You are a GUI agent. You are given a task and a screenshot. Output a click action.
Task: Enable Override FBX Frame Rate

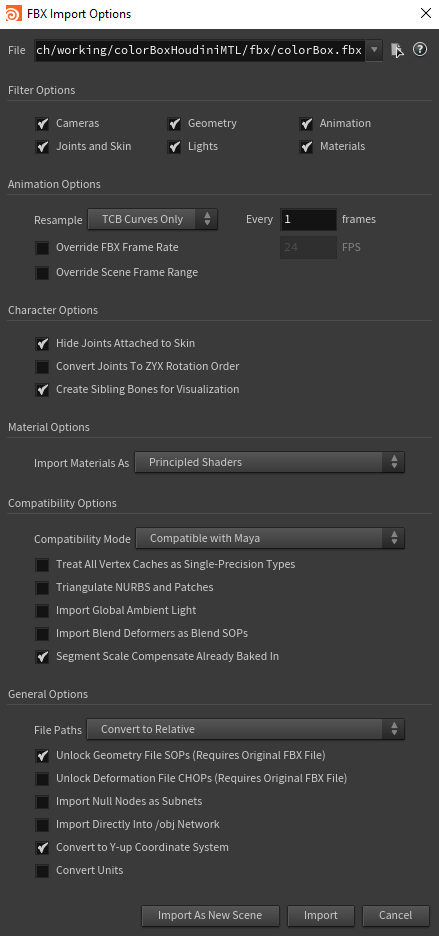coord(42,248)
